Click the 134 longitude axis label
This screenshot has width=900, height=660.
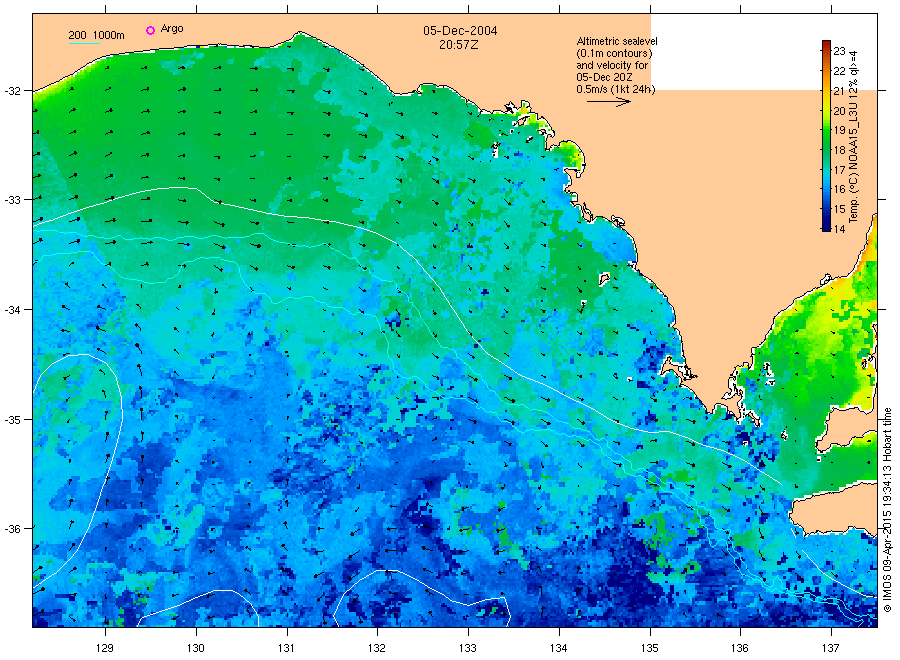[558, 648]
